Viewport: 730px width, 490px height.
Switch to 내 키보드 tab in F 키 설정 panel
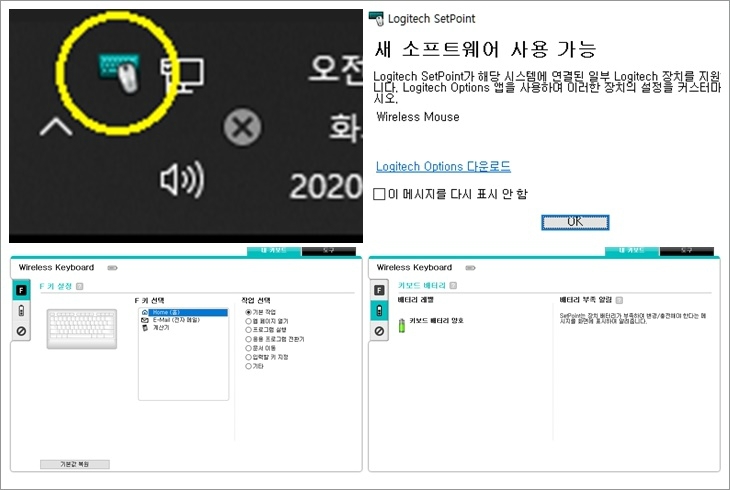(274, 251)
